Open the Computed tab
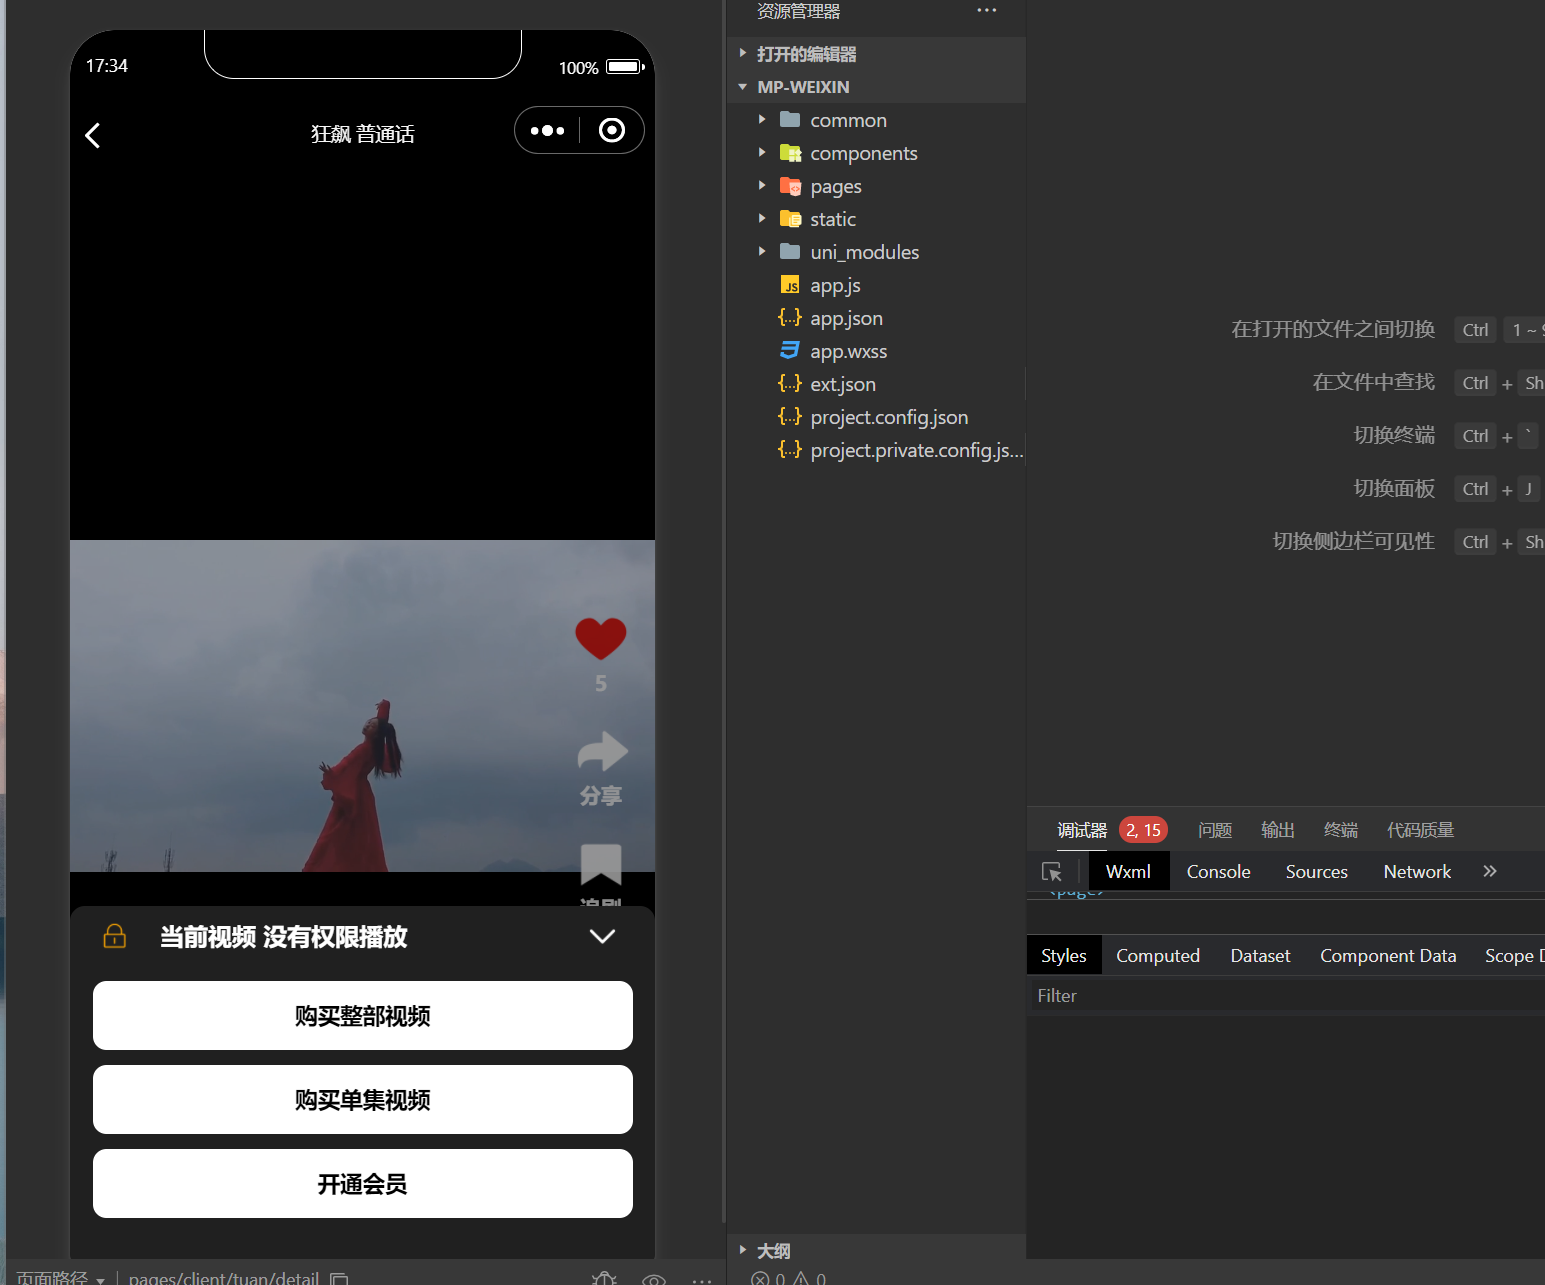Image resolution: width=1545 pixels, height=1285 pixels. click(1157, 956)
